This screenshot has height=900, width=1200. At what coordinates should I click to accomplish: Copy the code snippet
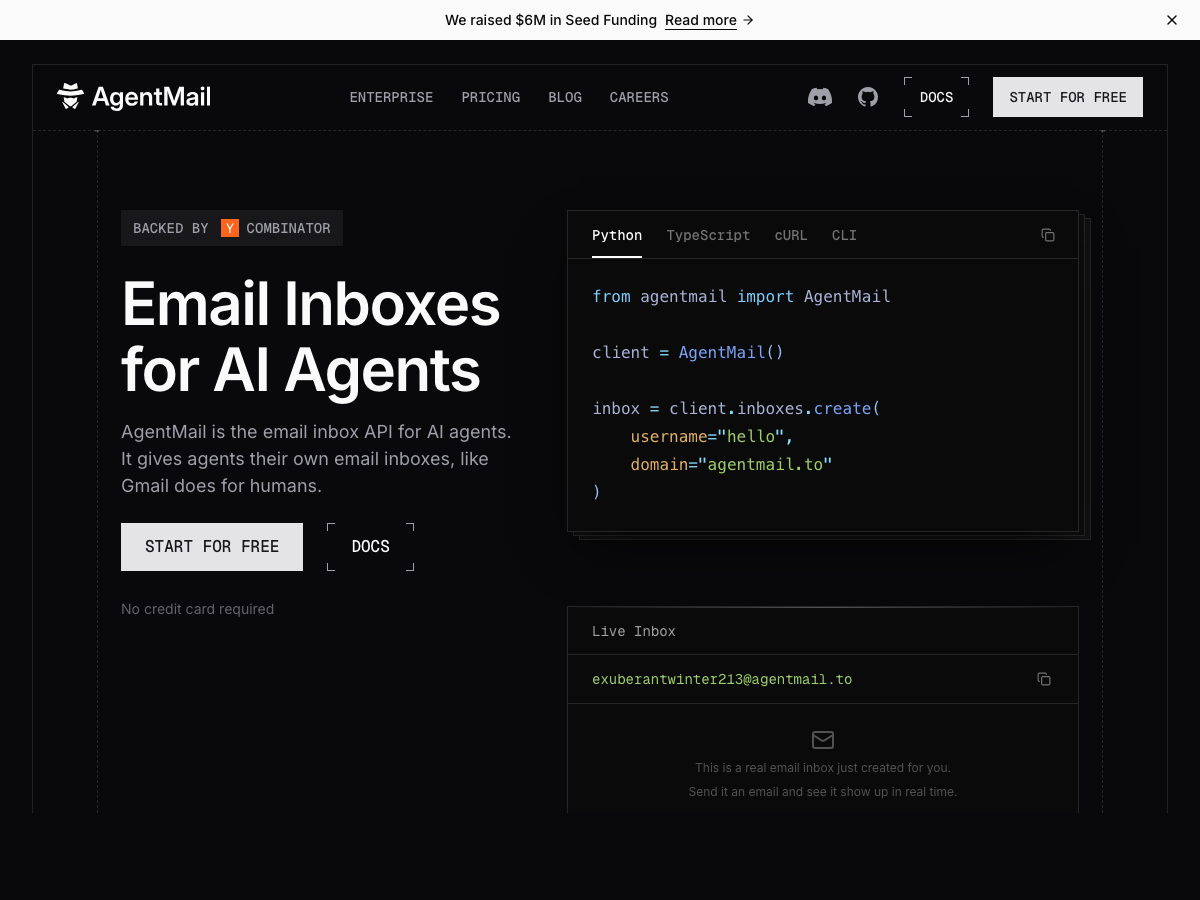click(1048, 235)
